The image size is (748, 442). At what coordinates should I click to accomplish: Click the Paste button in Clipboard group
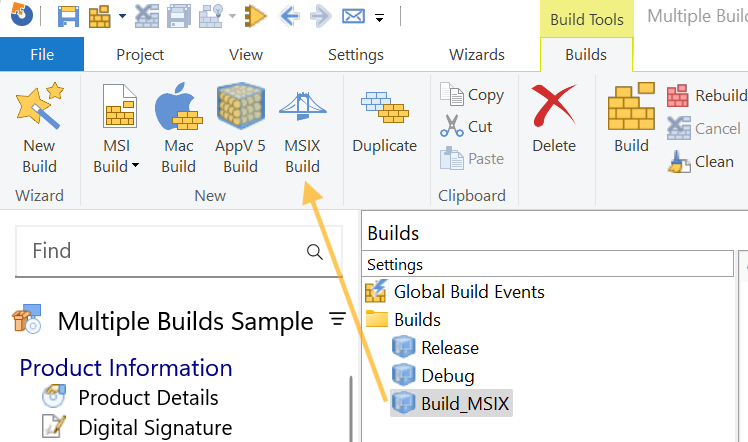tap(472, 158)
